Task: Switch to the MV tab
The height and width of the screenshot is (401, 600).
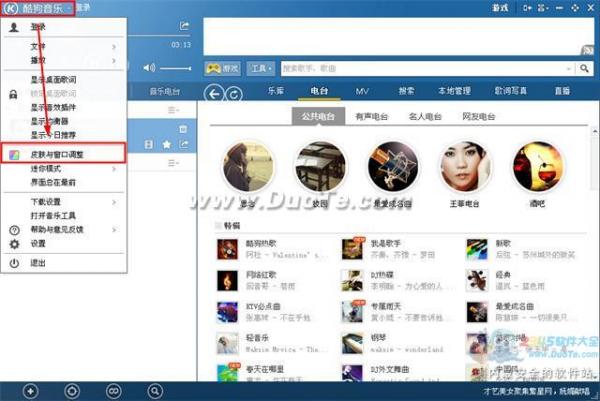Action: point(362,91)
